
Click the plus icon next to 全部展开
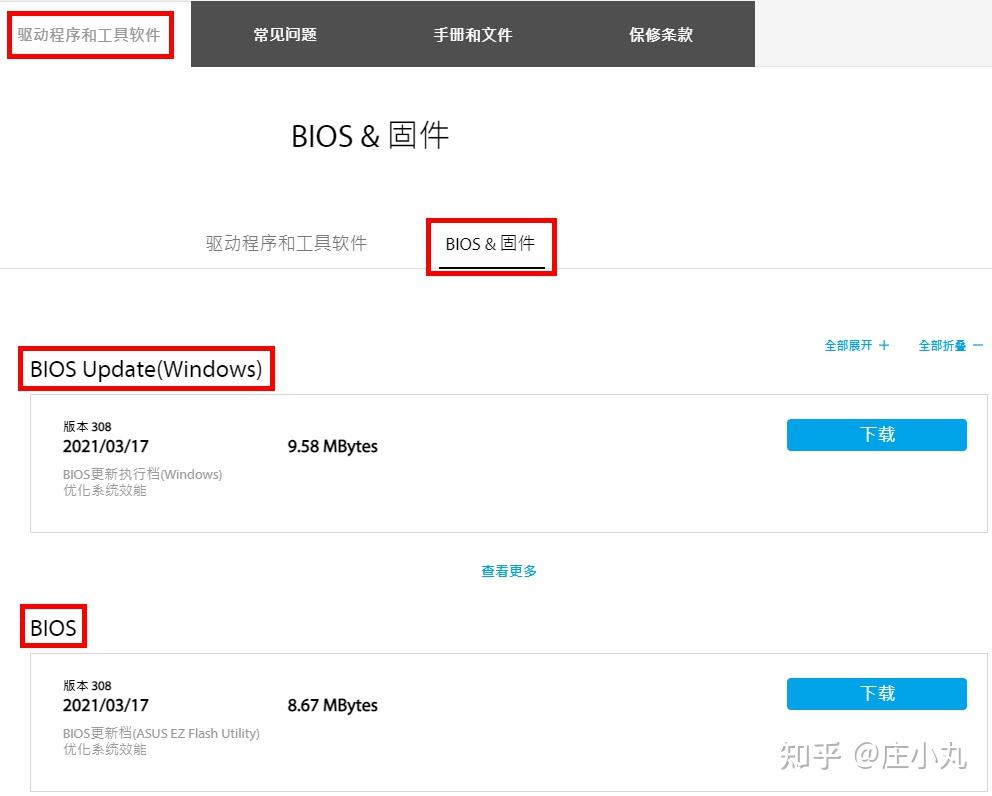(884, 345)
